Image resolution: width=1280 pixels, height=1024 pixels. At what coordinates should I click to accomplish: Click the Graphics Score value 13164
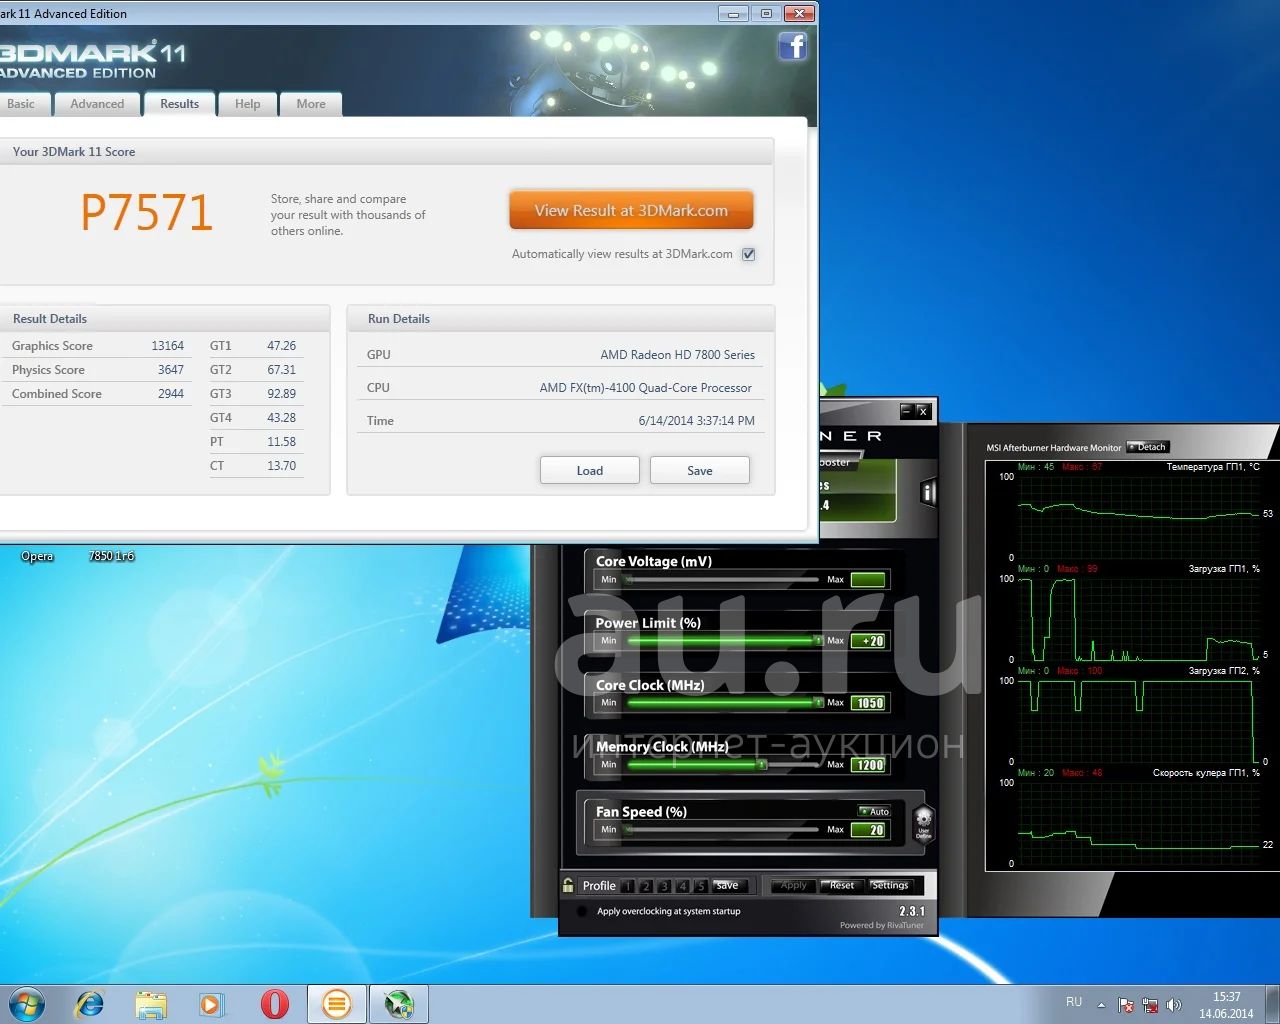168,346
